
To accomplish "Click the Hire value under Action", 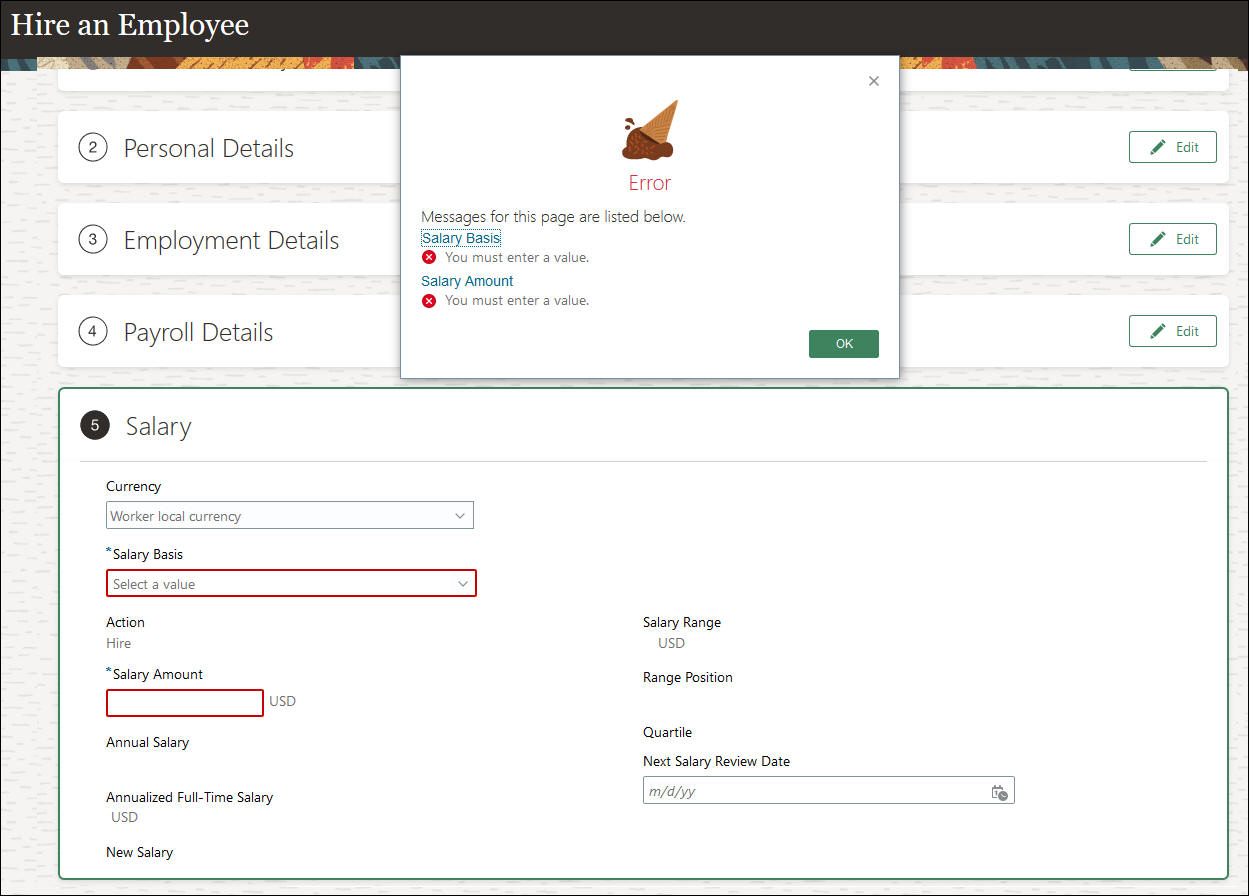I will pos(118,643).
